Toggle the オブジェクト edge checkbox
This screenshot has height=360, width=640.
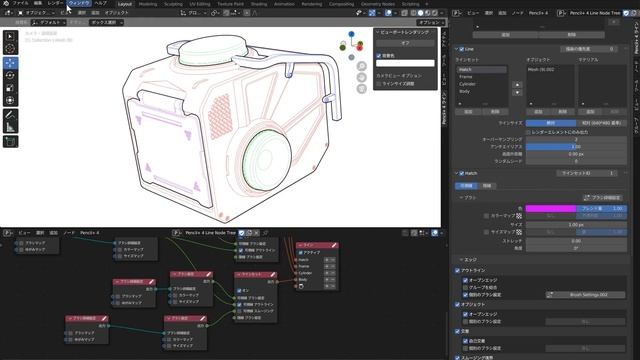pyautogui.click(x=457, y=304)
